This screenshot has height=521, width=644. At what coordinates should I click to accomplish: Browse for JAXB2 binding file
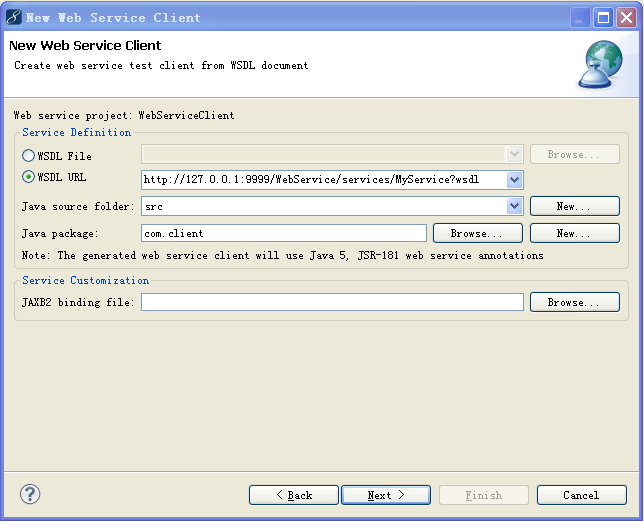pyautogui.click(x=575, y=302)
